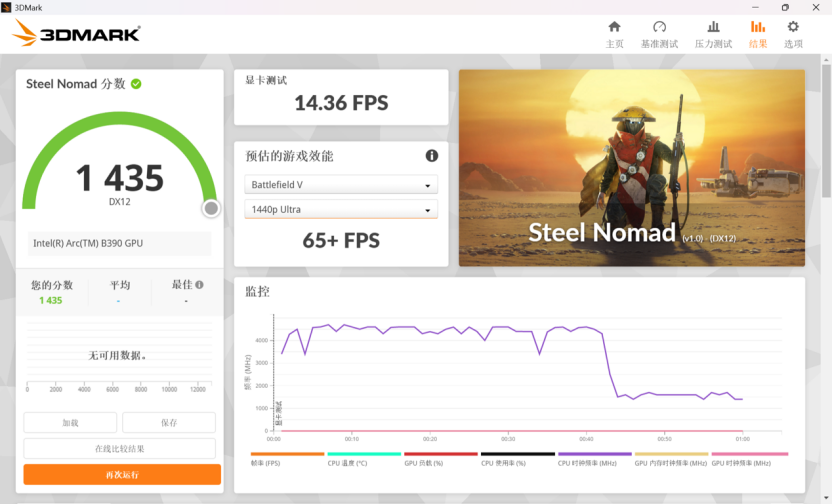The image size is (832, 504).
Task: Click the 3DMark title bar app icon
Action: point(6,7)
